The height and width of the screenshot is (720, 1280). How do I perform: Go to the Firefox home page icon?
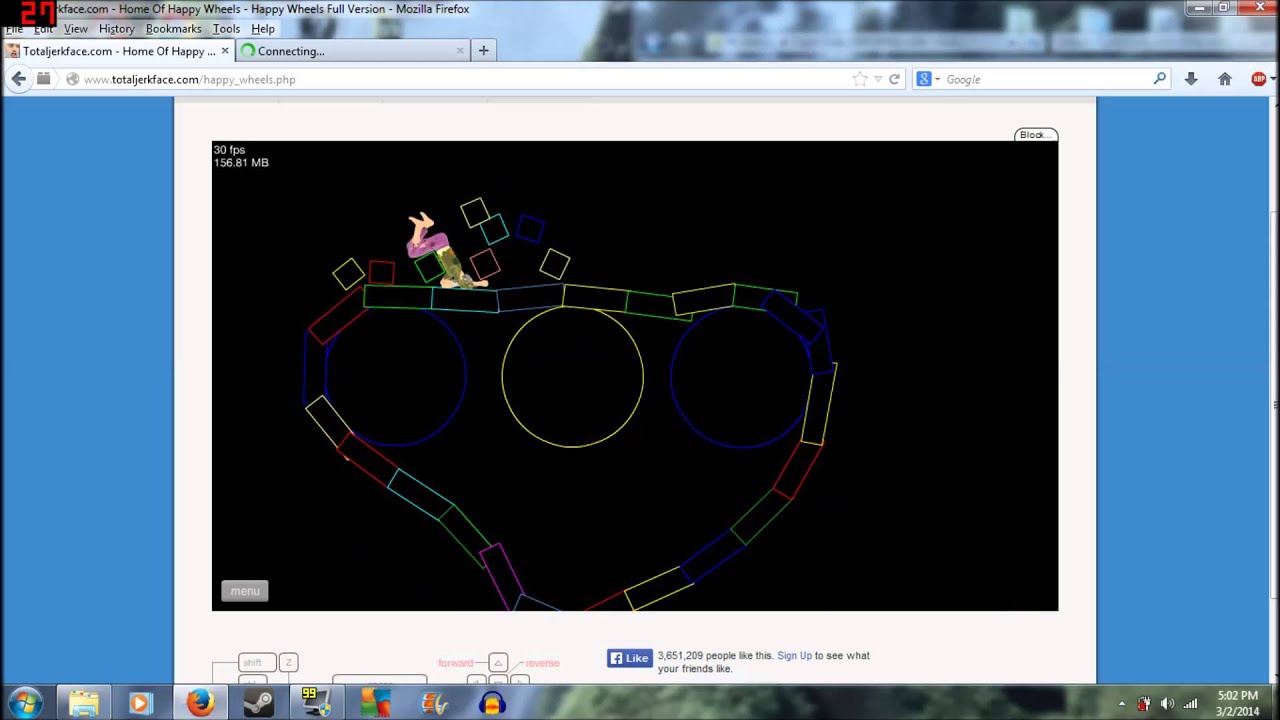click(x=1224, y=79)
